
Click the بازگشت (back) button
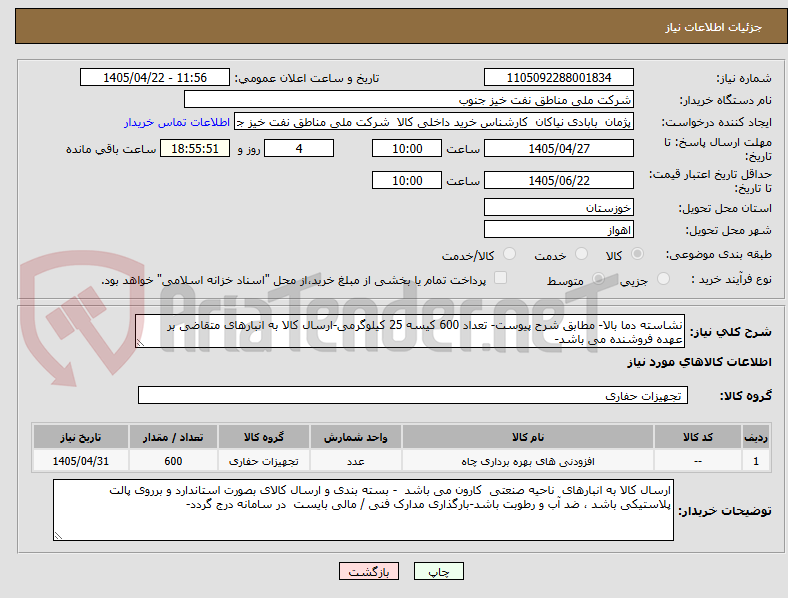click(x=369, y=571)
